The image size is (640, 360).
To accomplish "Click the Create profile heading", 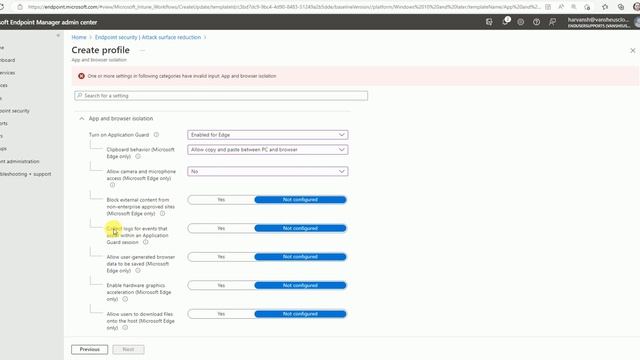I will click(100, 50).
